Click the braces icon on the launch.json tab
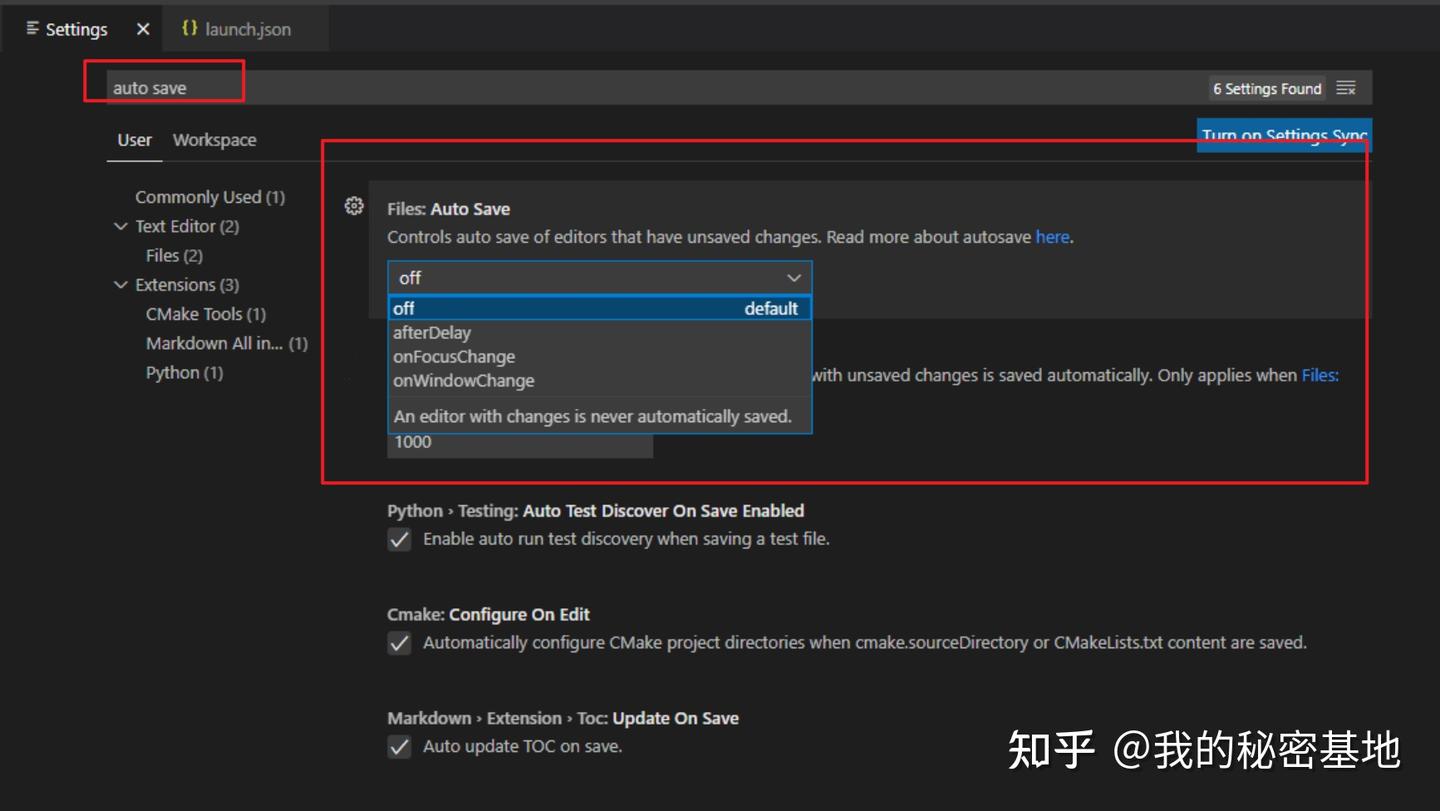This screenshot has width=1440, height=811. [190, 28]
